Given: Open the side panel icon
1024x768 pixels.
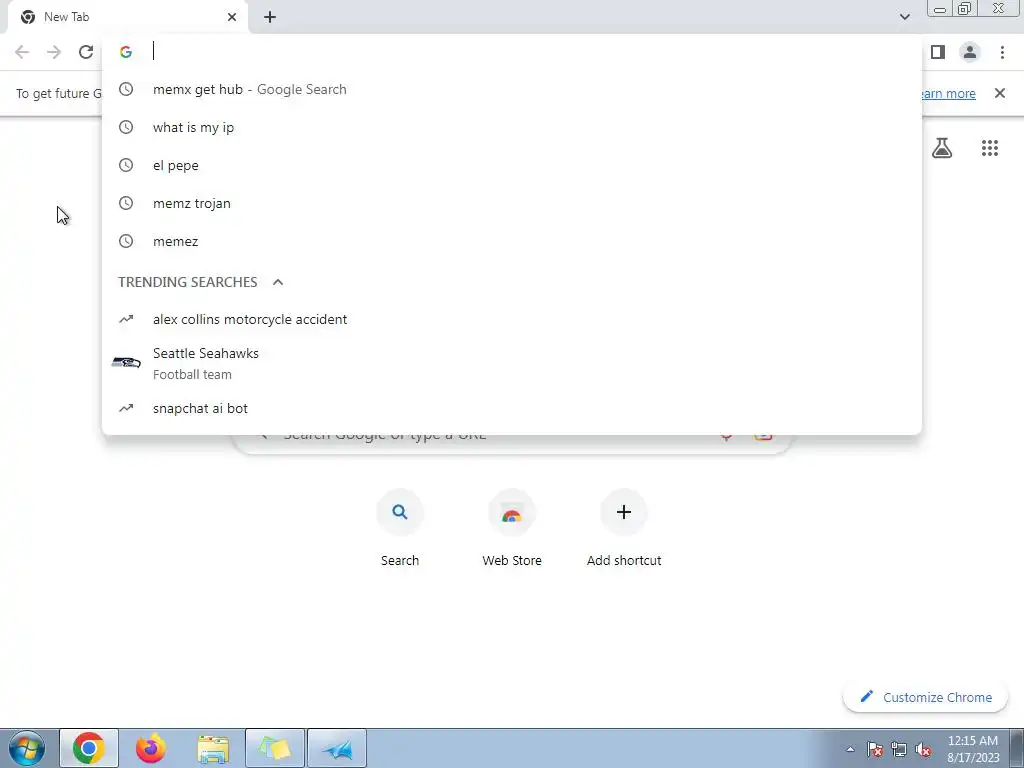Looking at the screenshot, I should [938, 52].
